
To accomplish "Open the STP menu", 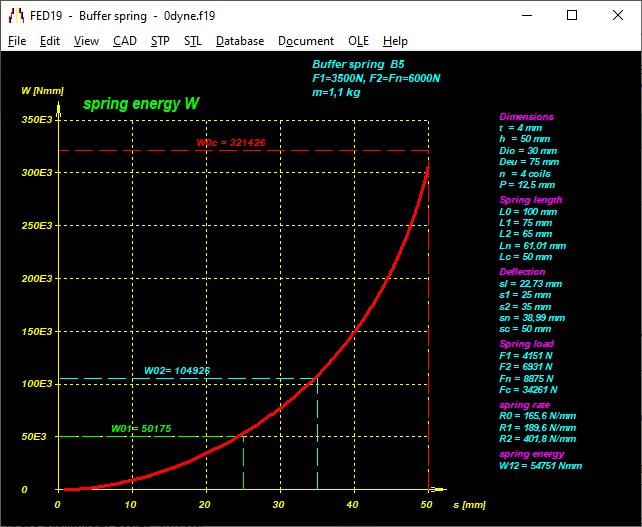I will pos(160,41).
